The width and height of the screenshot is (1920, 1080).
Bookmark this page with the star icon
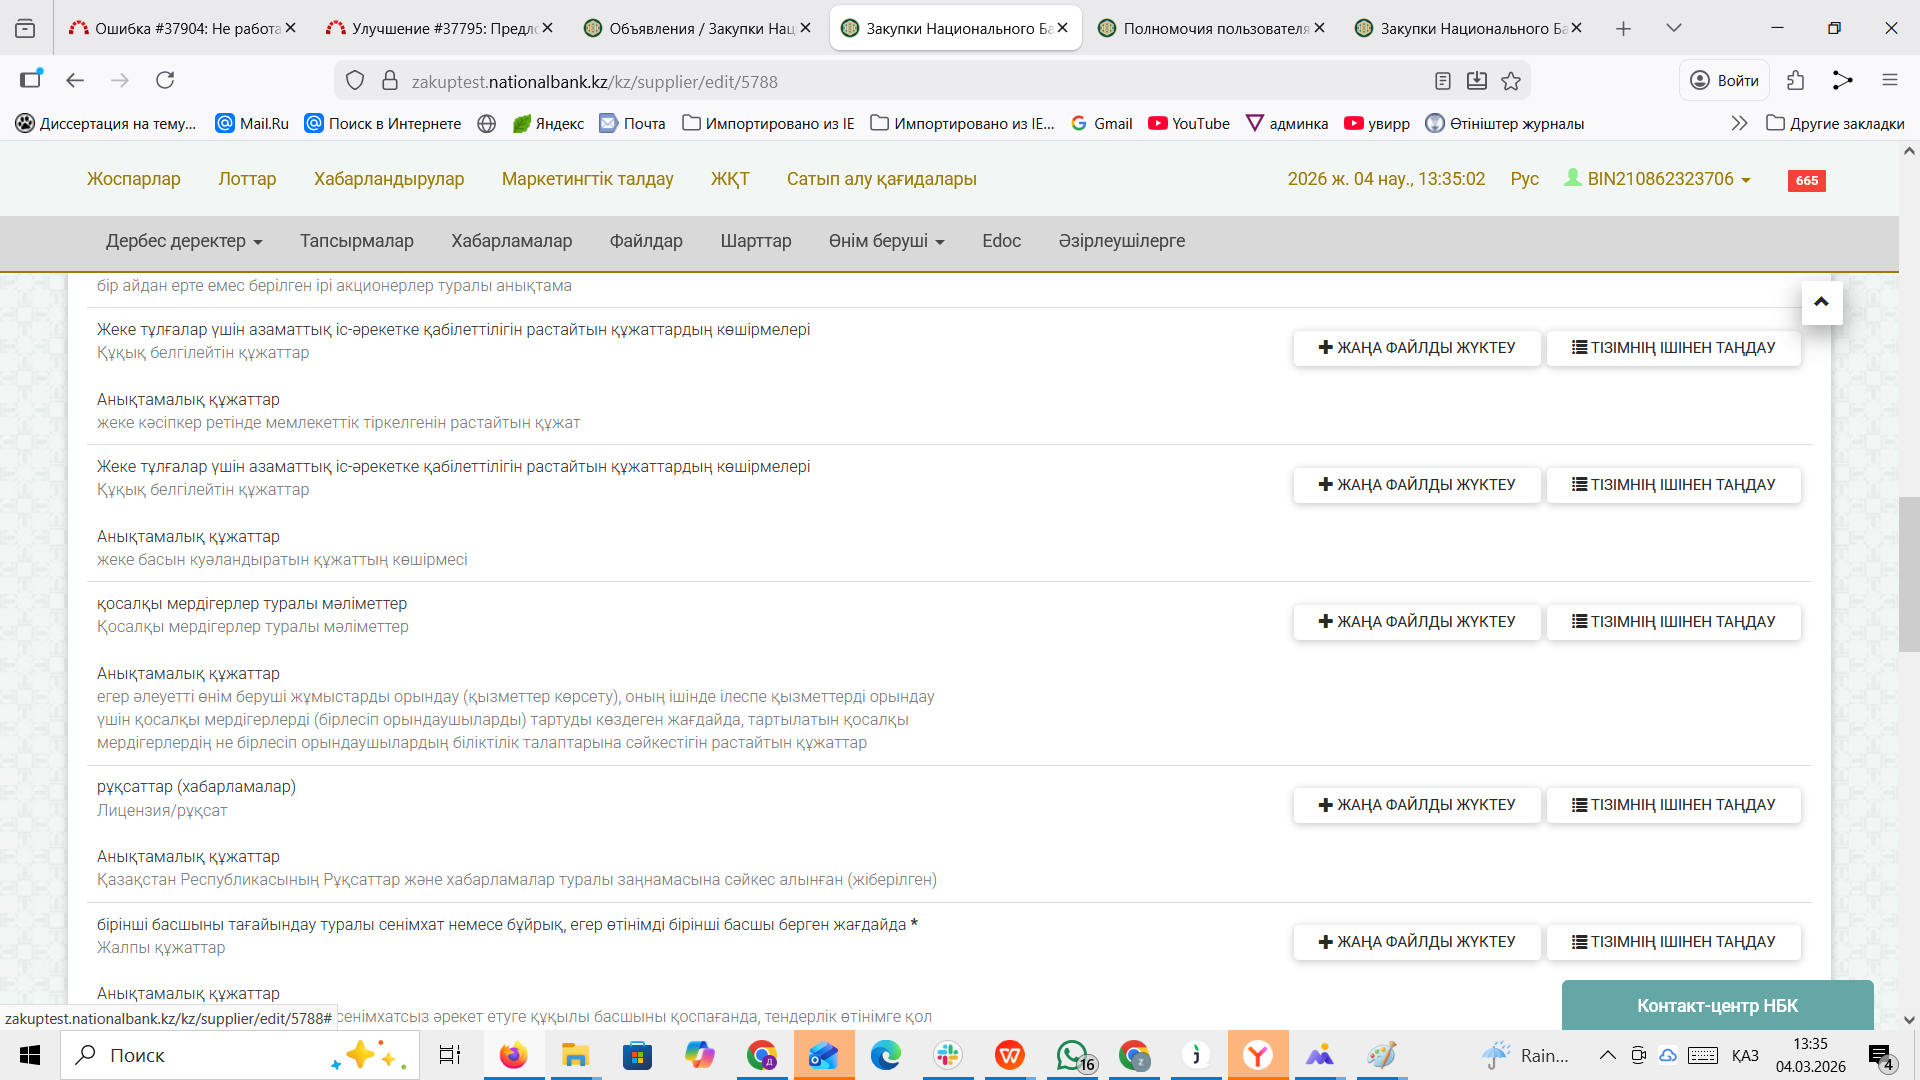1511,81
